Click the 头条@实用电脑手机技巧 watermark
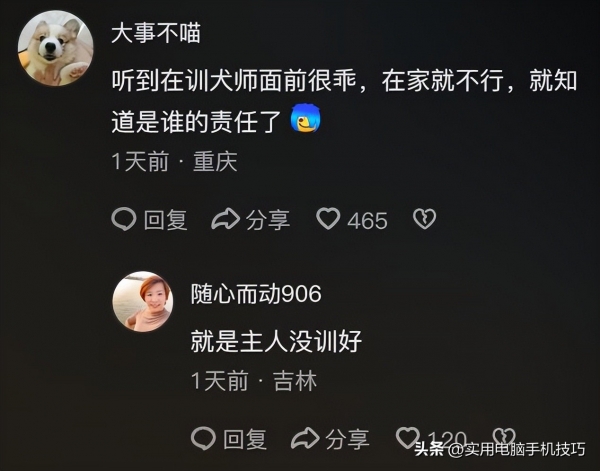600x471 pixels. pos(500,449)
